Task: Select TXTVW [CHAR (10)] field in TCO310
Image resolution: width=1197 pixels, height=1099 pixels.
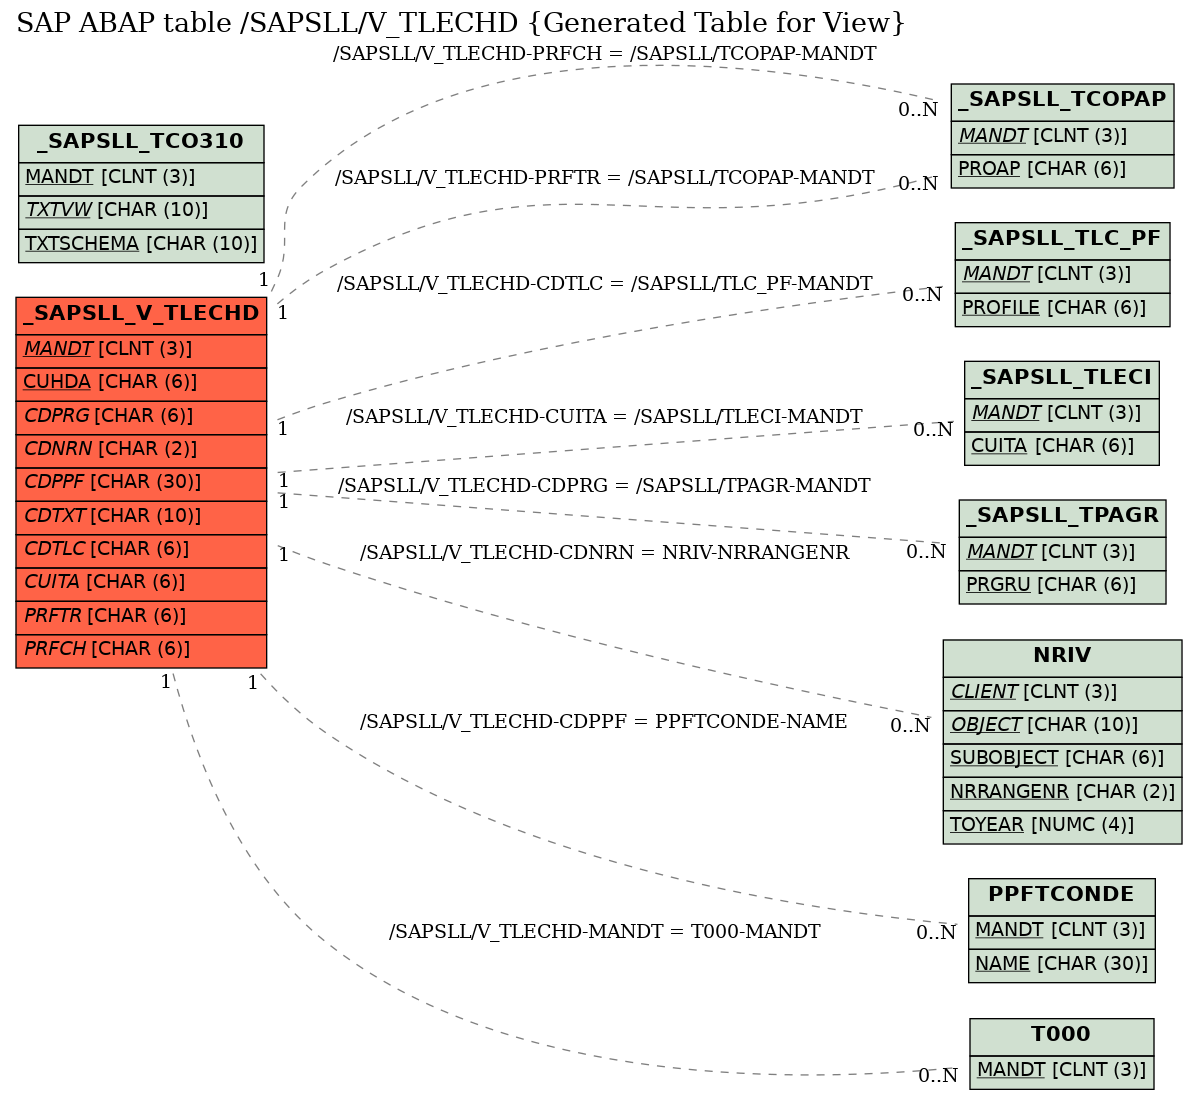Action: (x=141, y=211)
